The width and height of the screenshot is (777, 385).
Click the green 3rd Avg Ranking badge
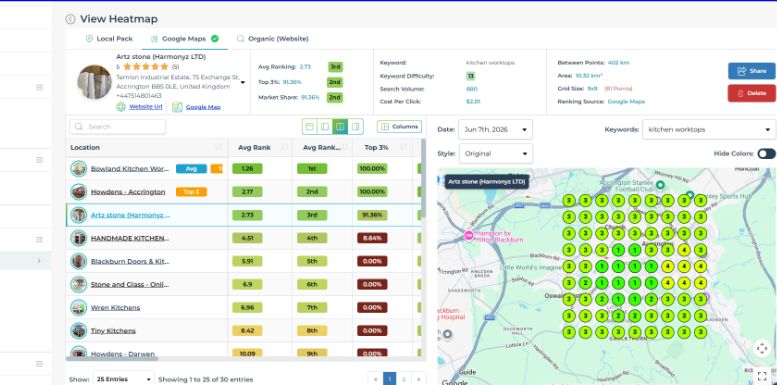pos(335,67)
